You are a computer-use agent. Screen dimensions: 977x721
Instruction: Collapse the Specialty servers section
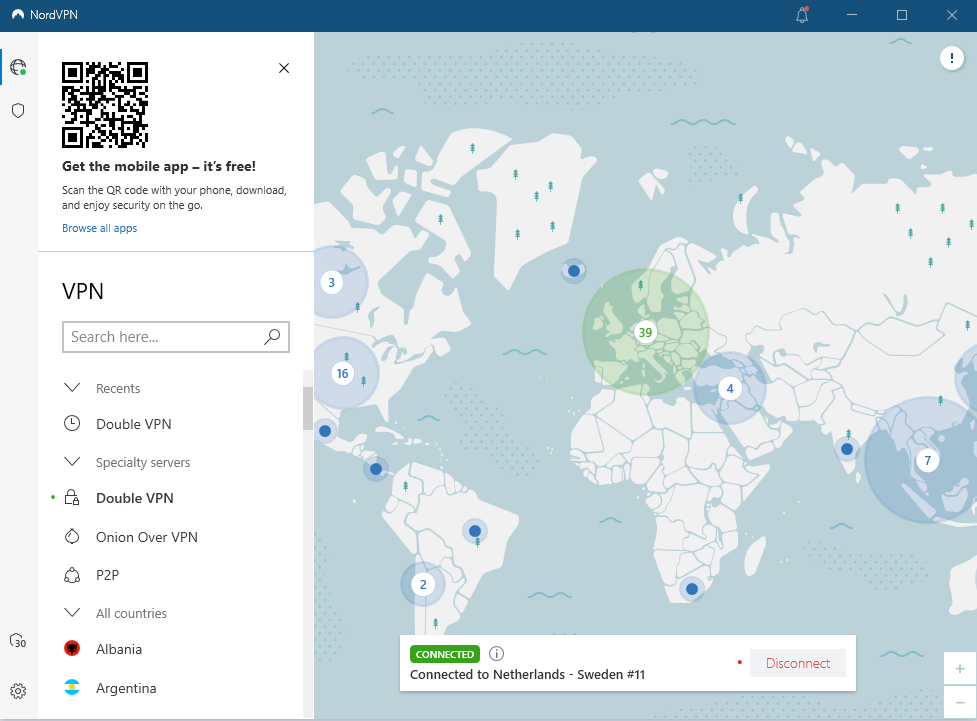71,461
